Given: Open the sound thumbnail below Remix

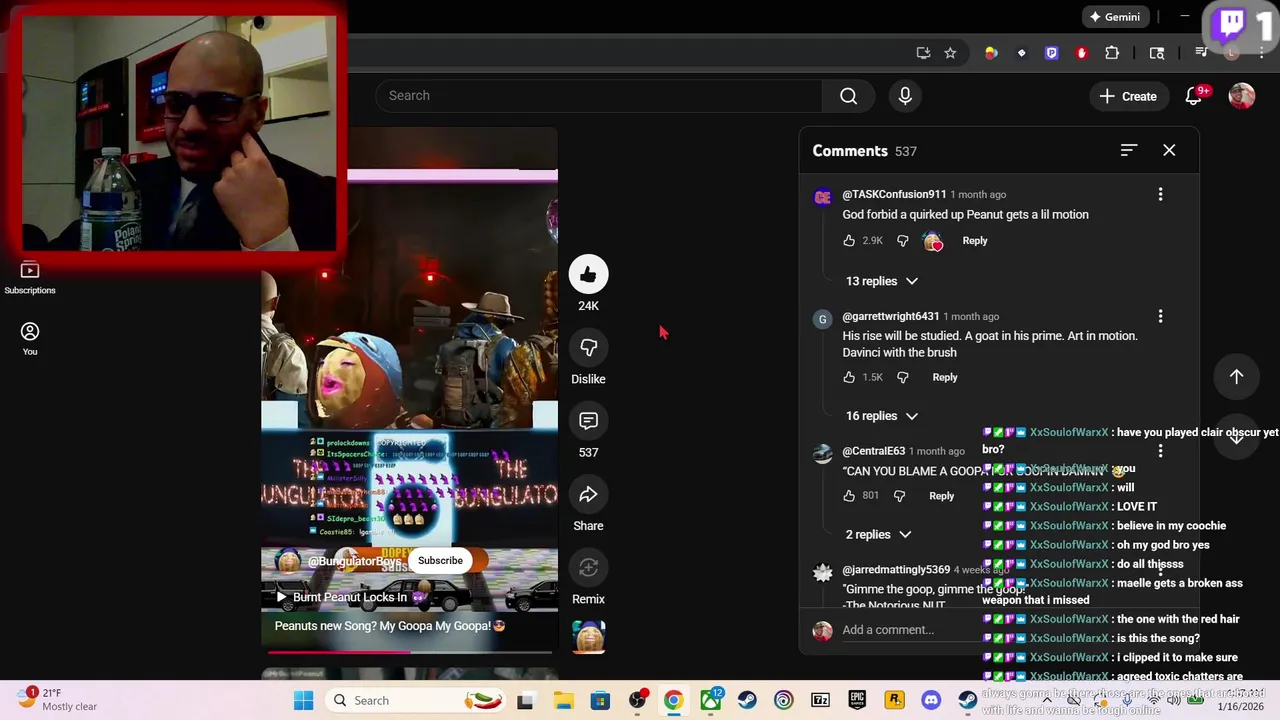Looking at the screenshot, I should (x=588, y=637).
